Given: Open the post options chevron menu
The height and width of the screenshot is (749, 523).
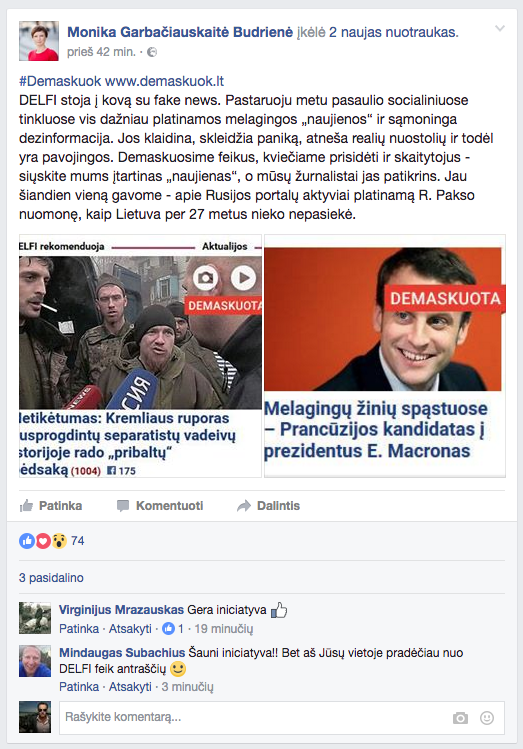Looking at the screenshot, I should (500, 29).
